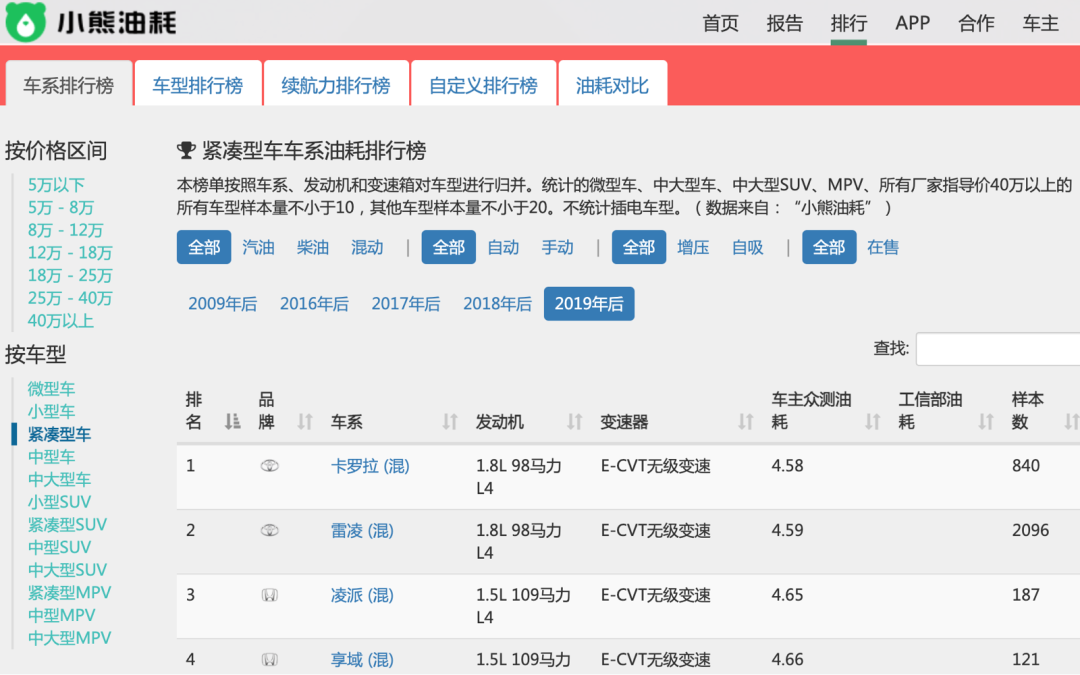Image resolution: width=1080 pixels, height=675 pixels.
Task: Open 排行 in top navigation
Action: coord(849,23)
